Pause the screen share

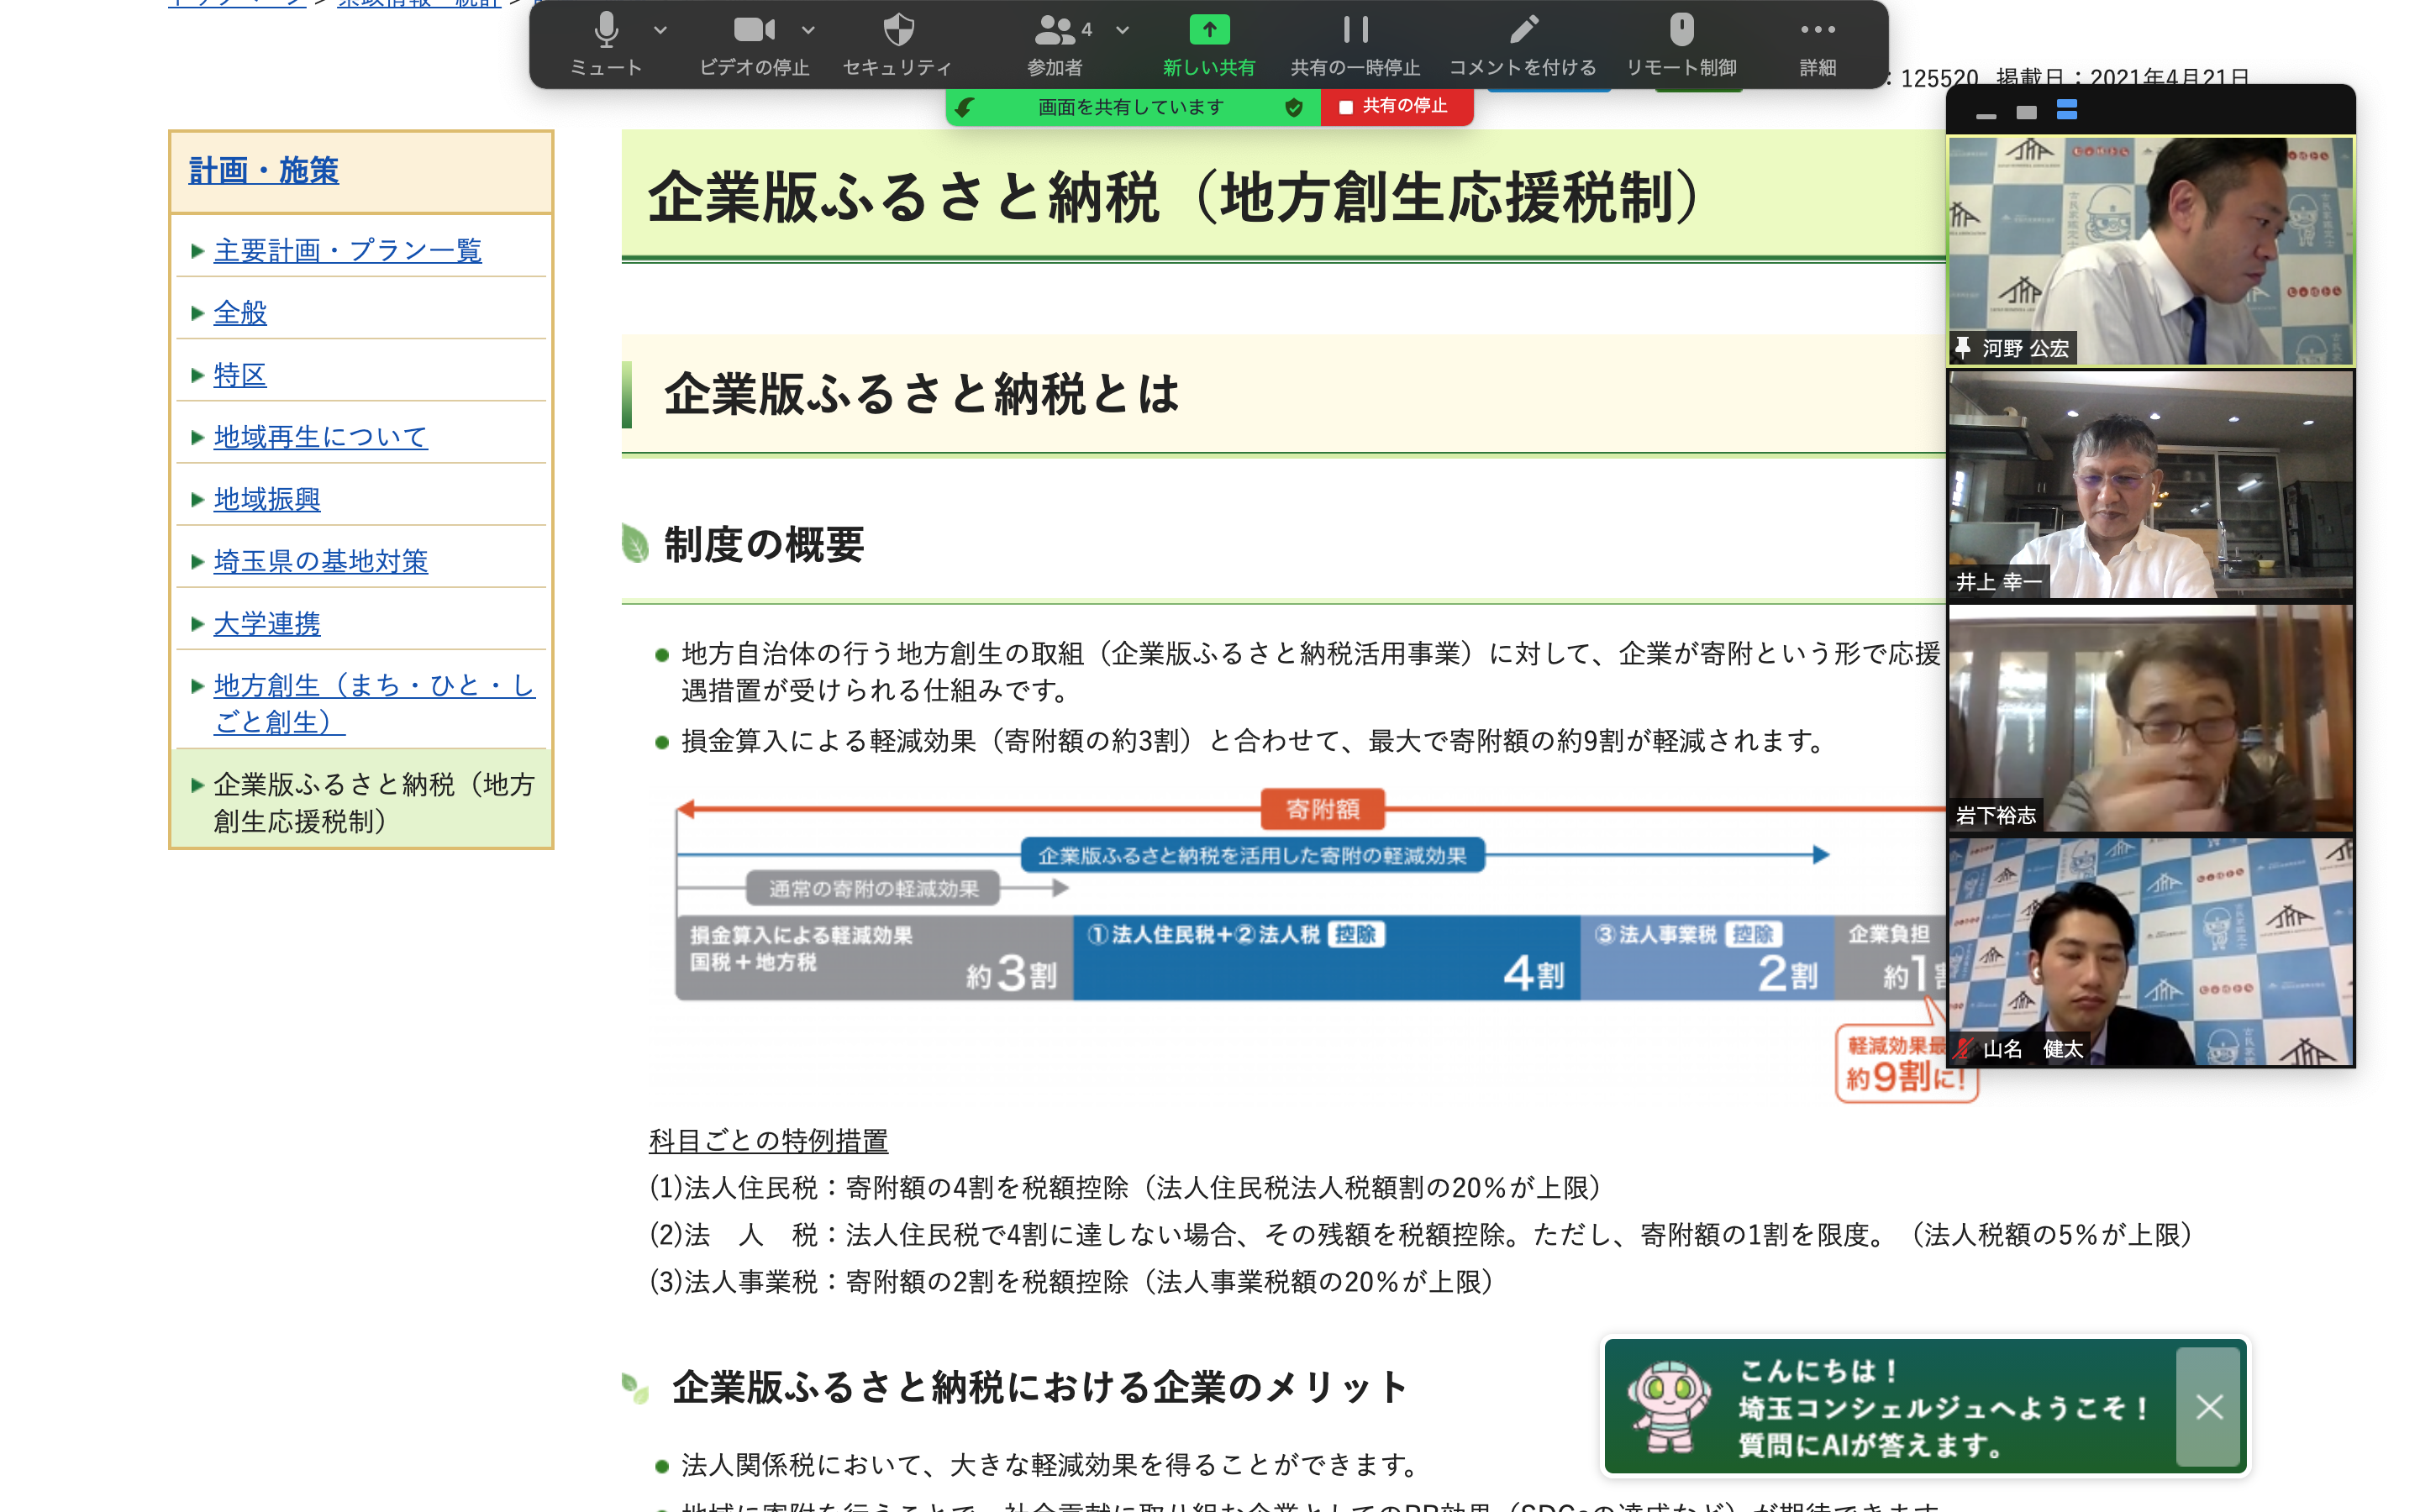[x=1355, y=30]
